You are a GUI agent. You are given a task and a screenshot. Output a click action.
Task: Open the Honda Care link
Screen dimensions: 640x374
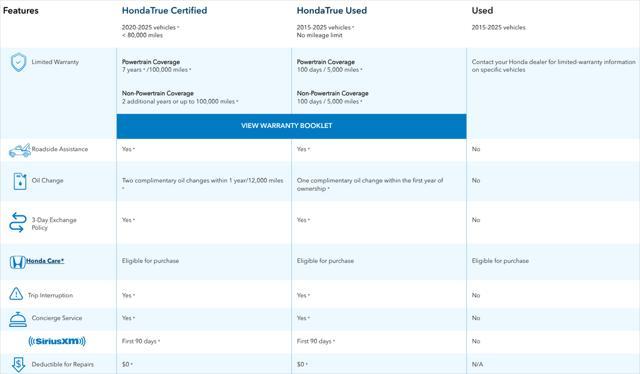click(x=45, y=261)
